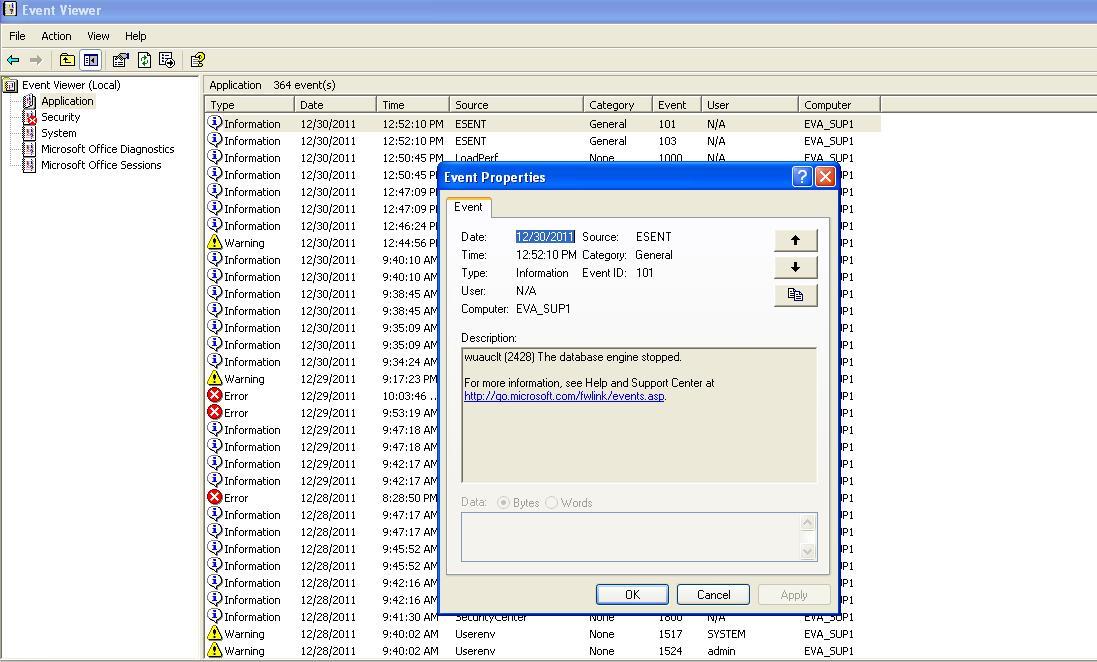Select the LoadPerf Information row
Viewport: 1097px width, 662px height.
[542, 158]
